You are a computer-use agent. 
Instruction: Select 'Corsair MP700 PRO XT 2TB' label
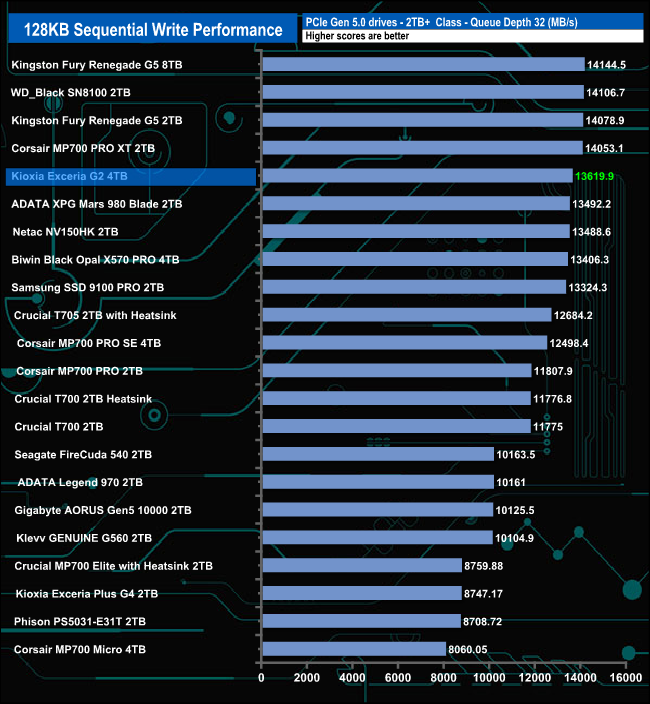coord(83,148)
